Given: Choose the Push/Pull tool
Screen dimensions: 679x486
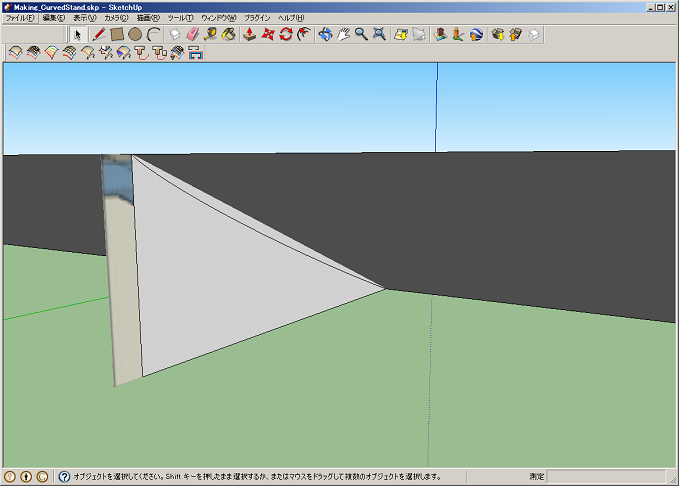Looking at the screenshot, I should point(250,34).
